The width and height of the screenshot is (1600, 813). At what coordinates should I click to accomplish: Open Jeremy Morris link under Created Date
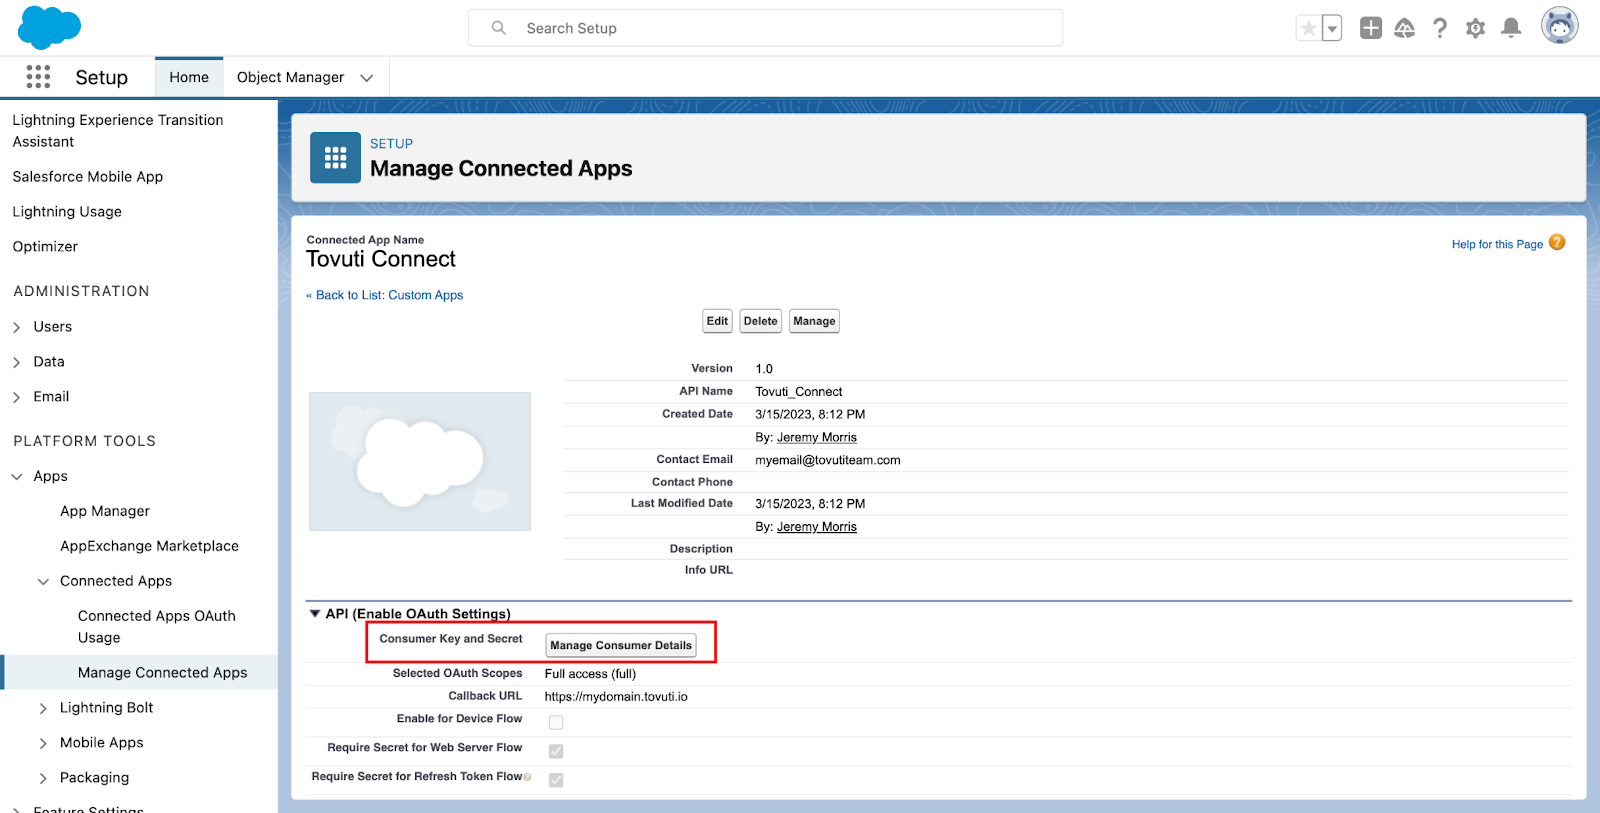816,437
